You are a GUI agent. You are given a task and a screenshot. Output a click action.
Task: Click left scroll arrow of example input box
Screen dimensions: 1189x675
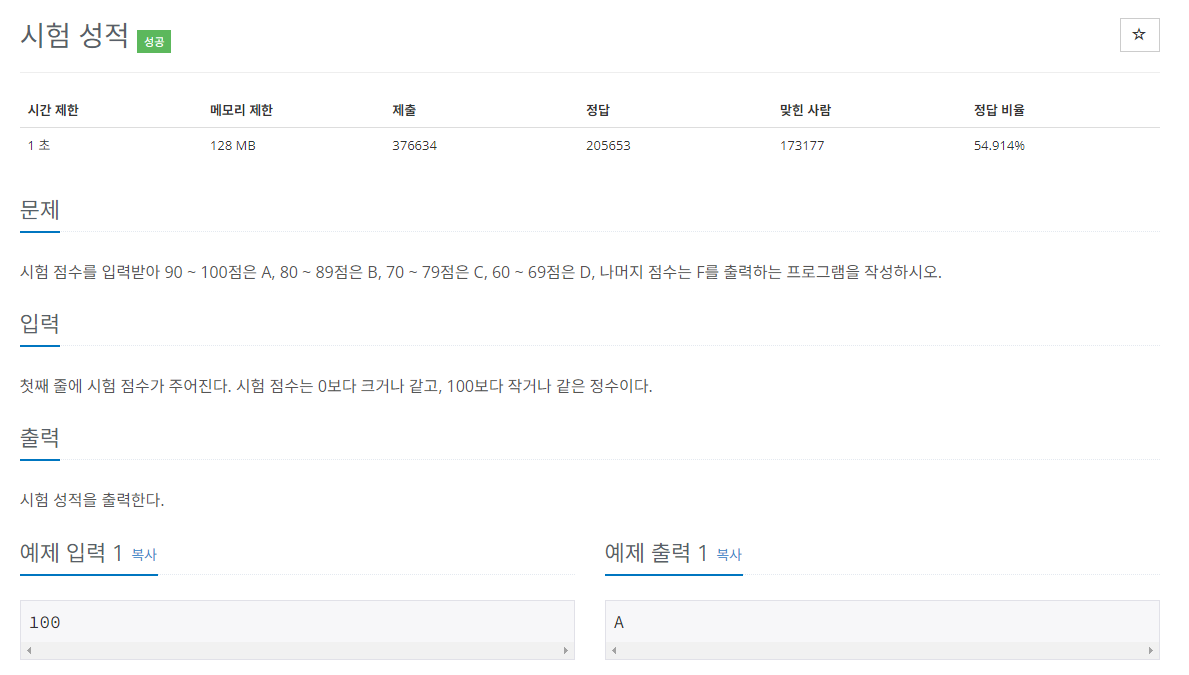pyautogui.click(x=30, y=651)
